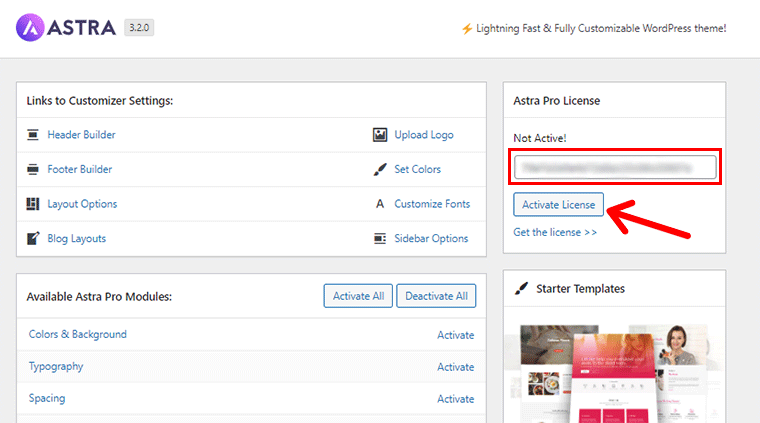Open the Set Colors link
Viewport: 760px width, 423px height.
[x=417, y=169]
